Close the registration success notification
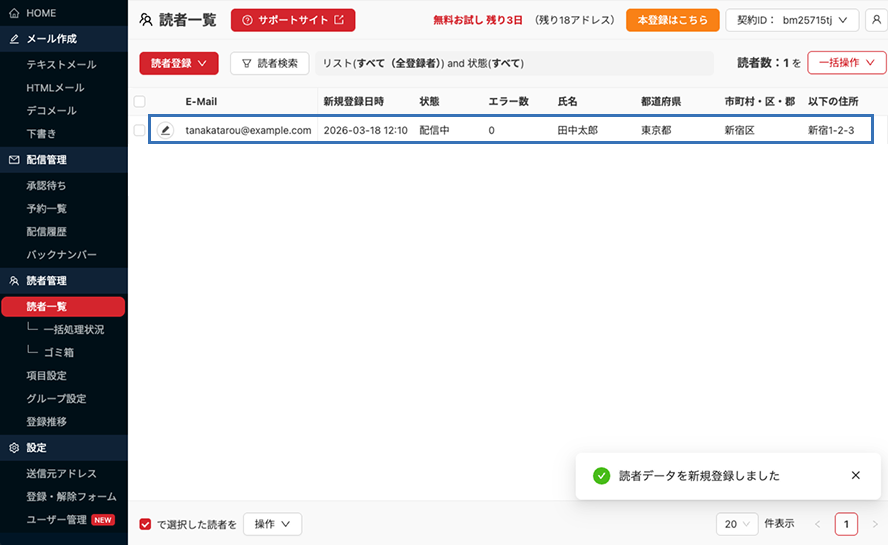 (x=855, y=476)
